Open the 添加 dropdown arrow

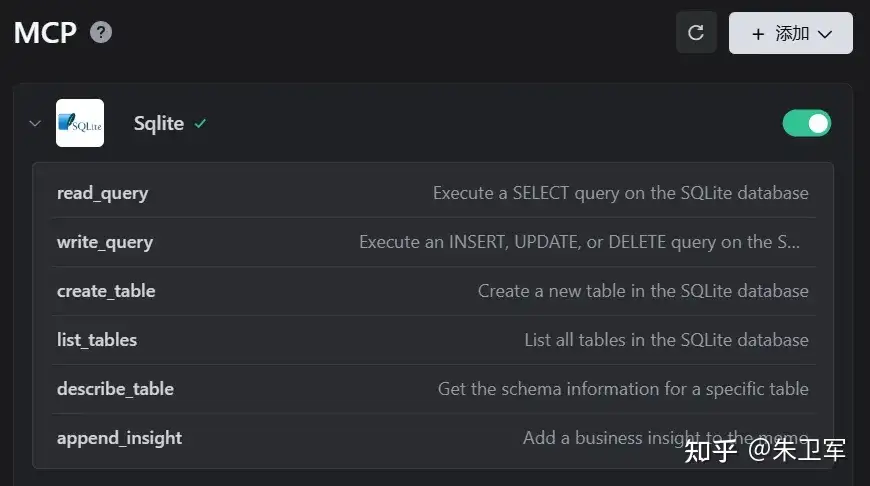825,34
